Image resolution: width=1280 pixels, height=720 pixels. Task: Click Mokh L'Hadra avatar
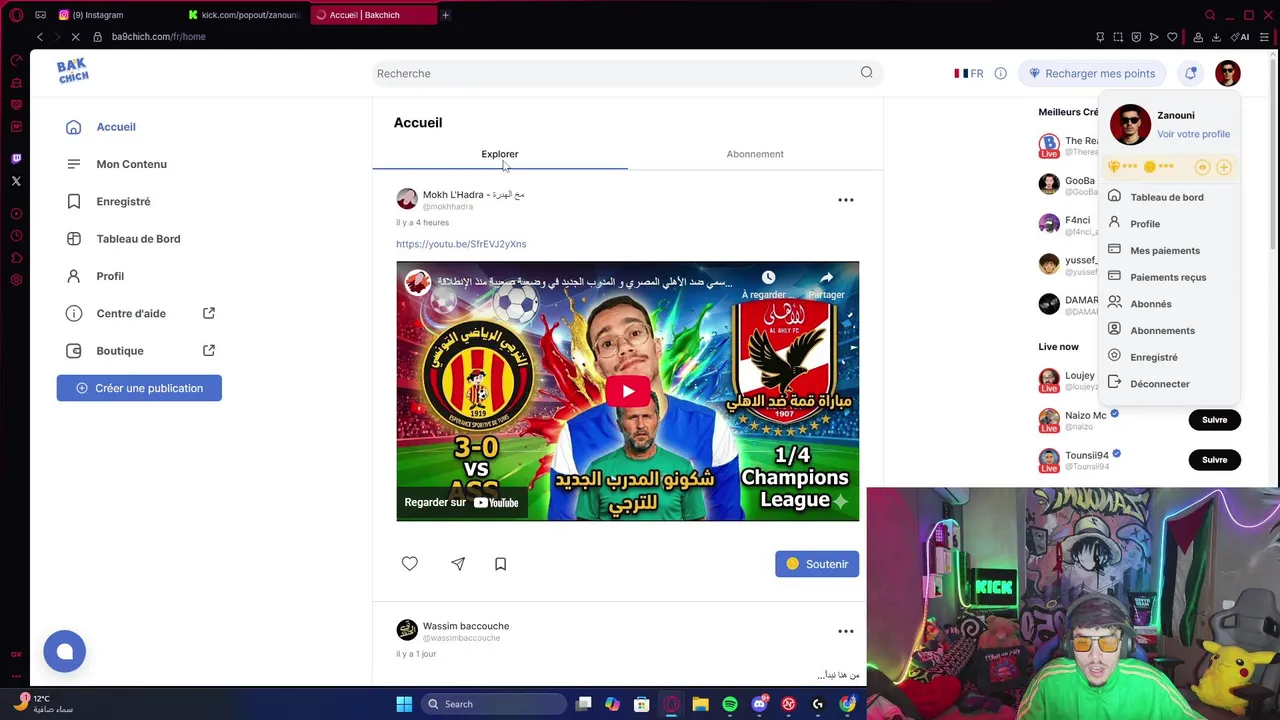point(407,199)
